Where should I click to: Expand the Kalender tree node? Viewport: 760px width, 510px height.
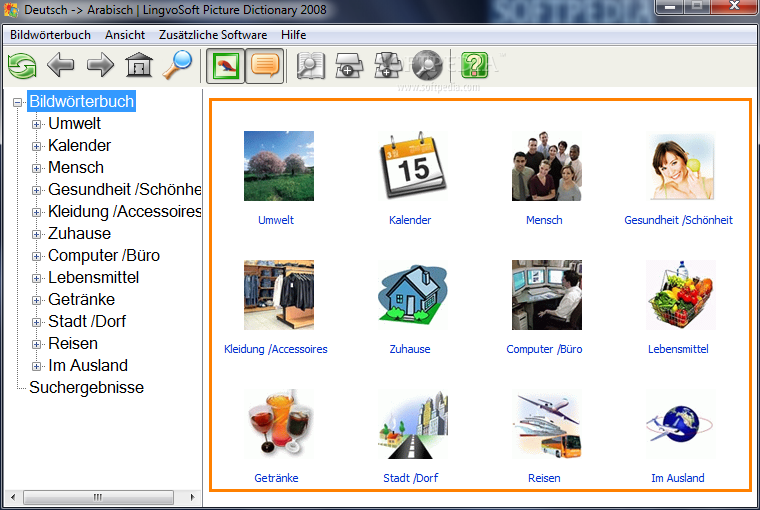pyautogui.click(x=36, y=146)
